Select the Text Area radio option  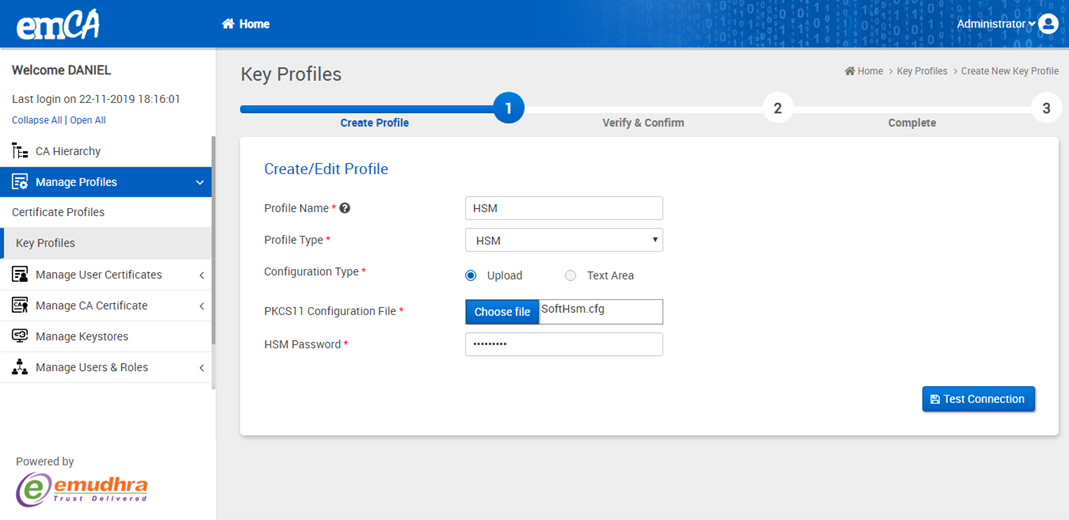[571, 276]
